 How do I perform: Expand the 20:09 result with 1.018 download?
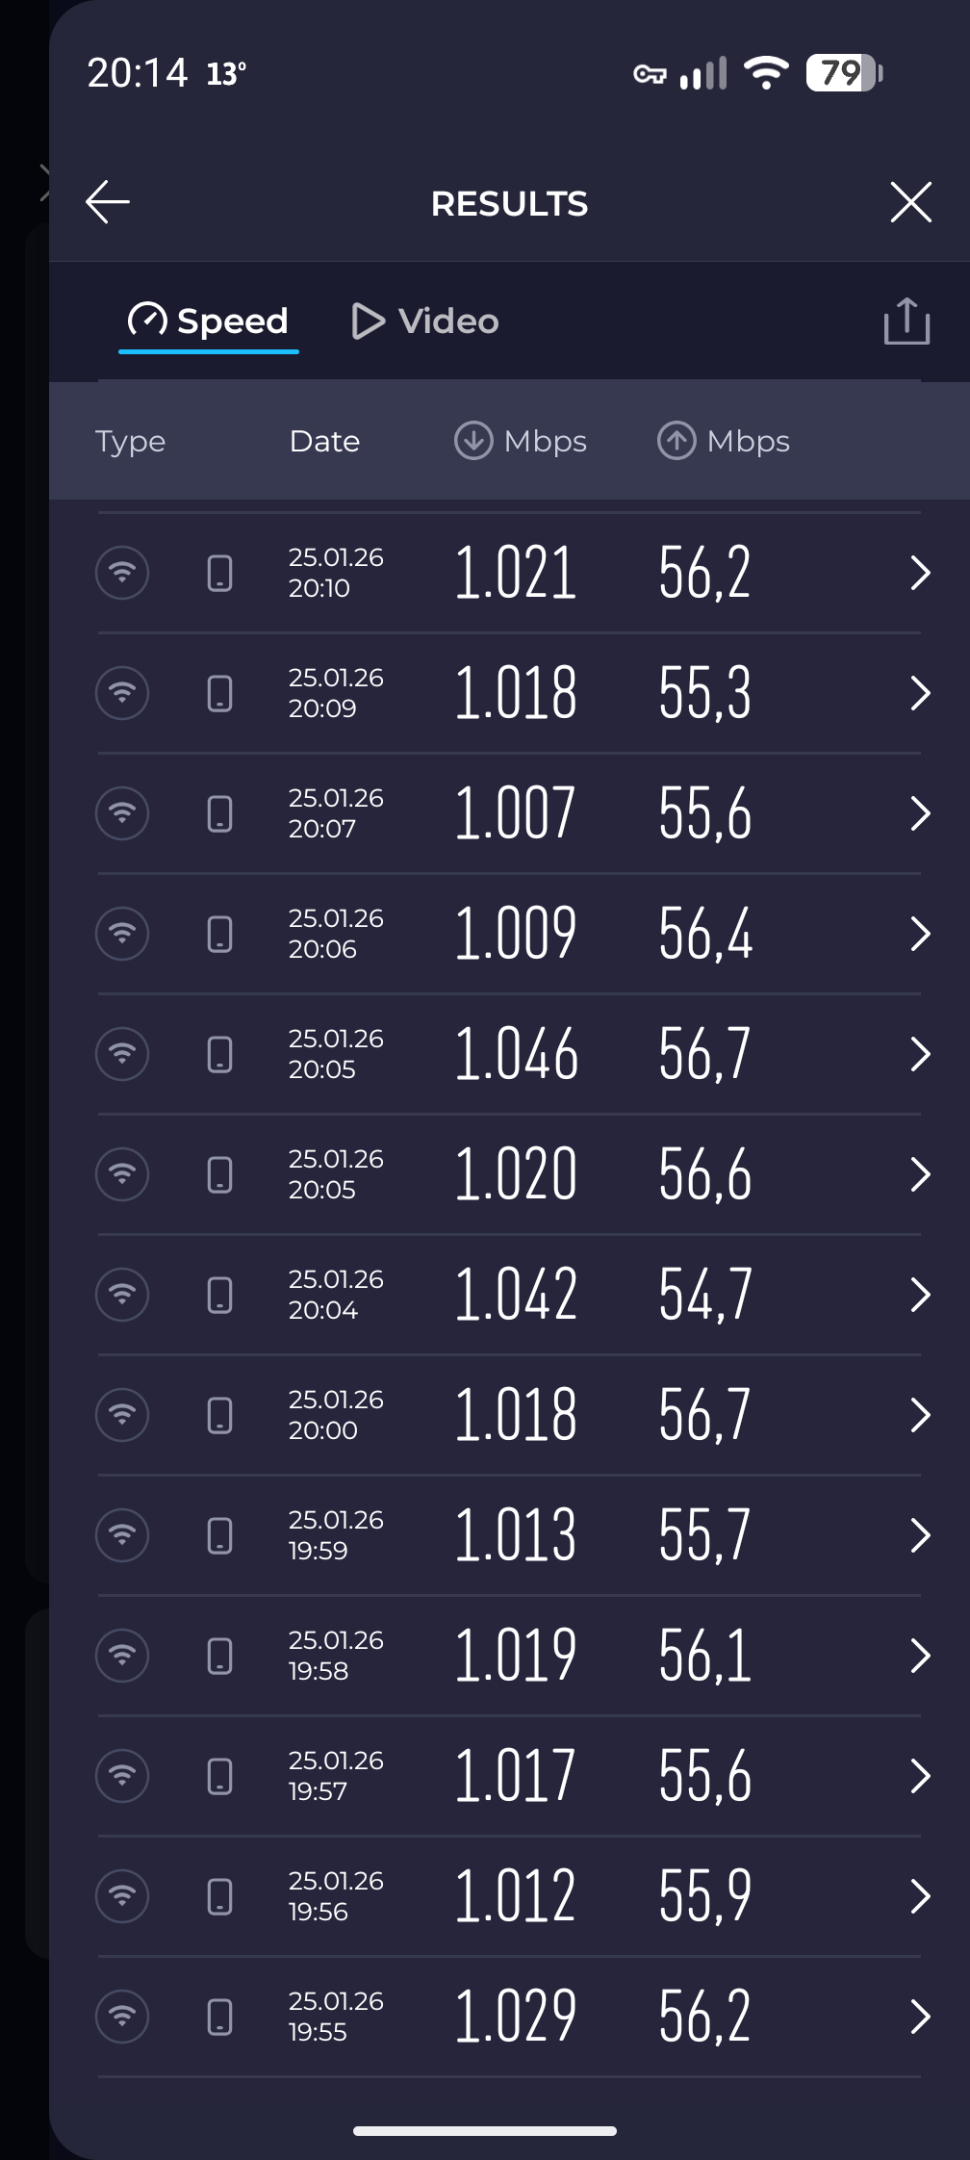pyautogui.click(x=509, y=693)
